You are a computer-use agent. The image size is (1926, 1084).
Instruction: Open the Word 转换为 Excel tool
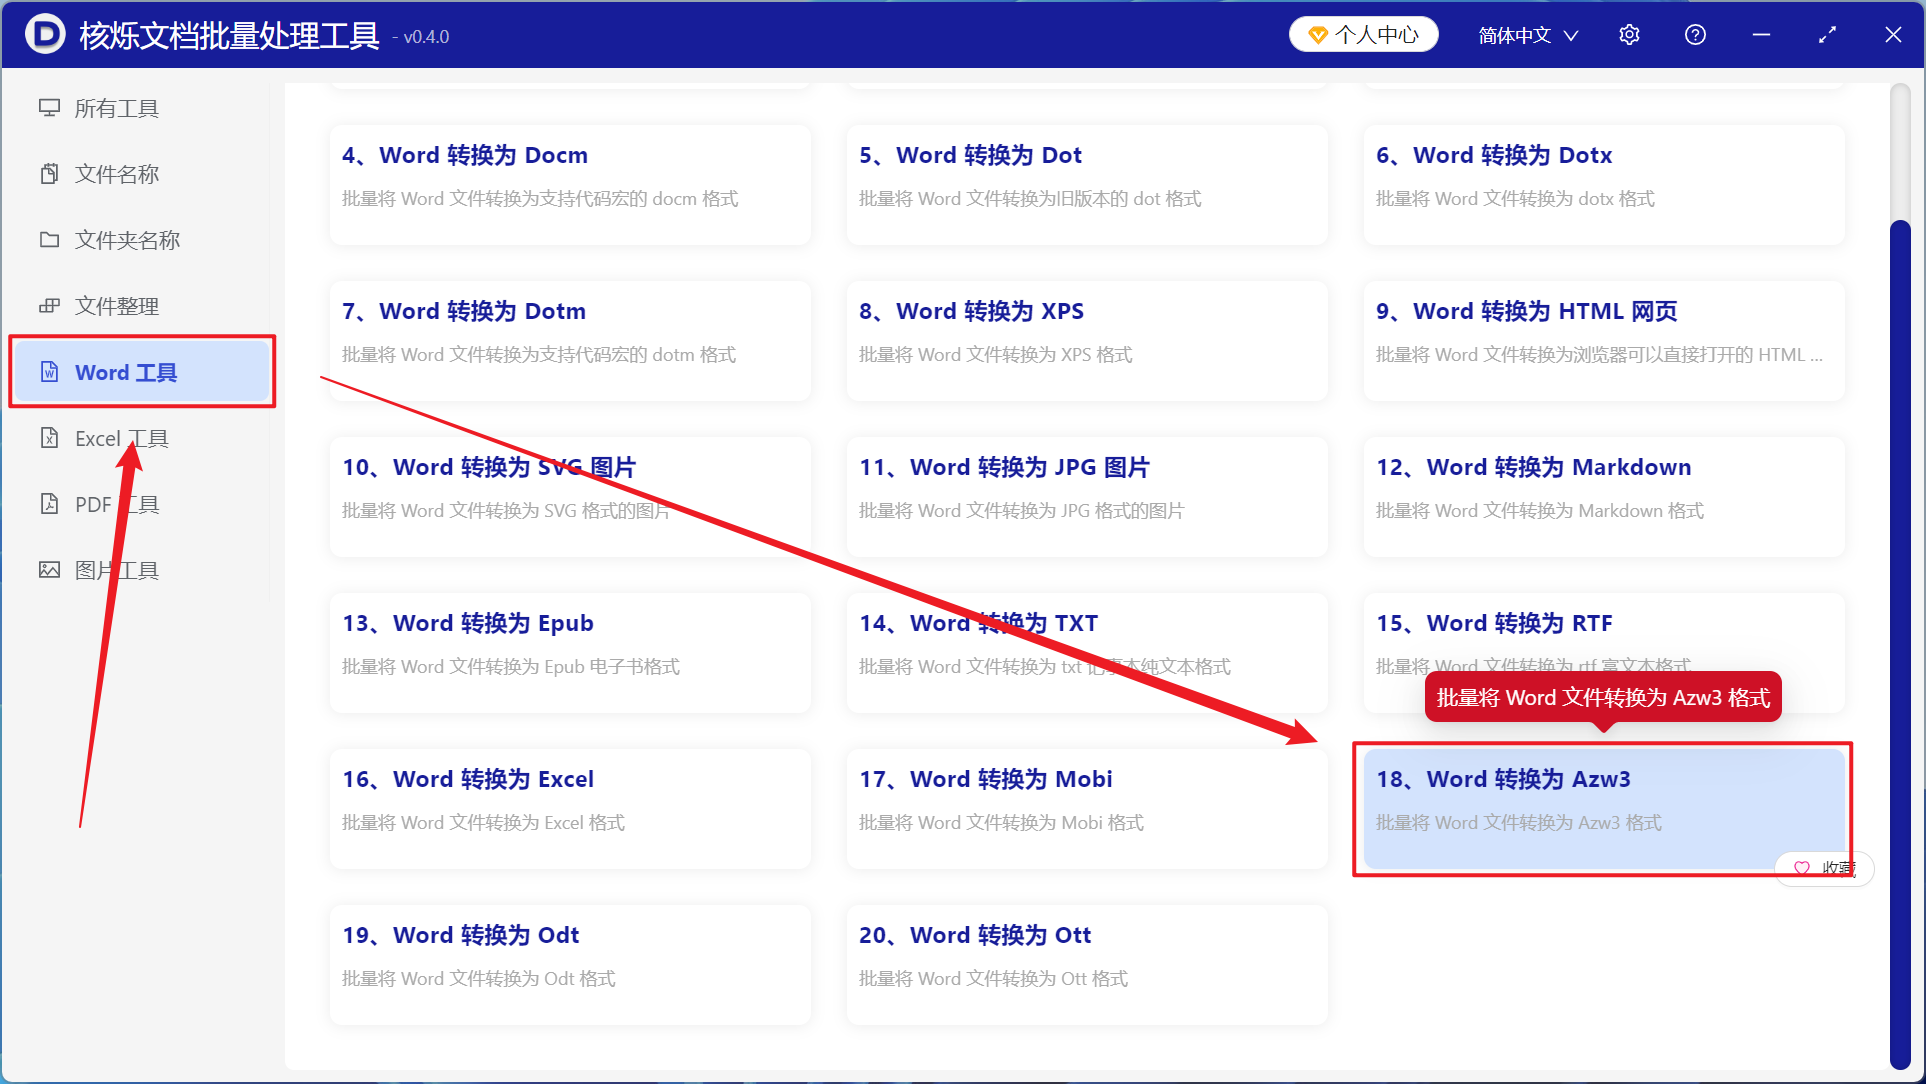[570, 809]
